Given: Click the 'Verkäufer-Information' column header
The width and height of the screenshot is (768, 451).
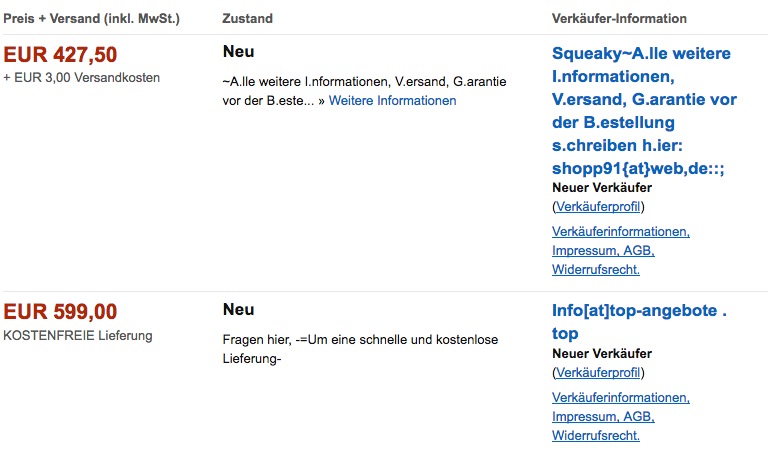Looking at the screenshot, I should (619, 19).
